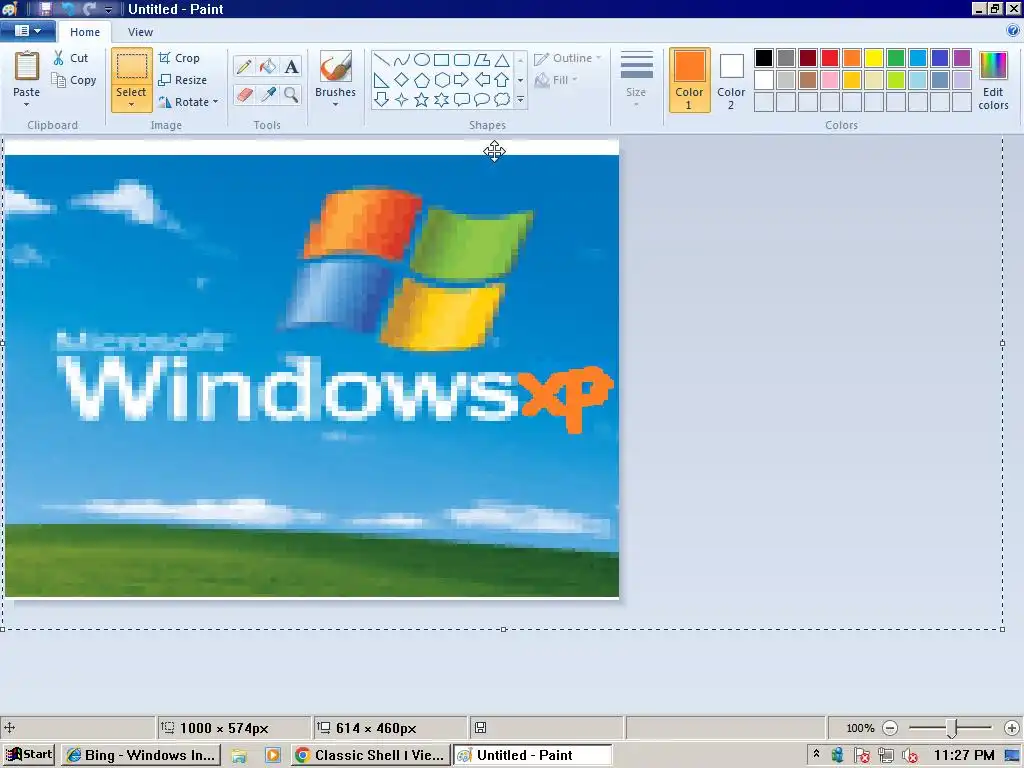Expand the Brushes dropdown arrow
1024x768 pixels.
[x=336, y=104]
